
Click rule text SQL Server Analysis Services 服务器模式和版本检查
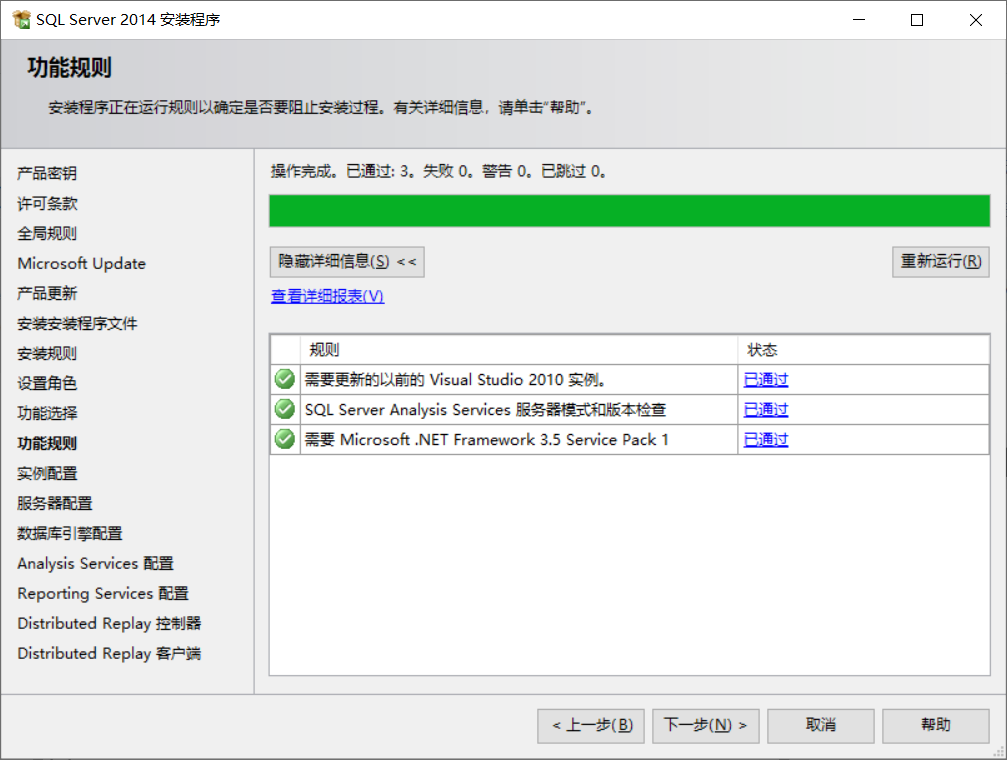click(x=486, y=409)
